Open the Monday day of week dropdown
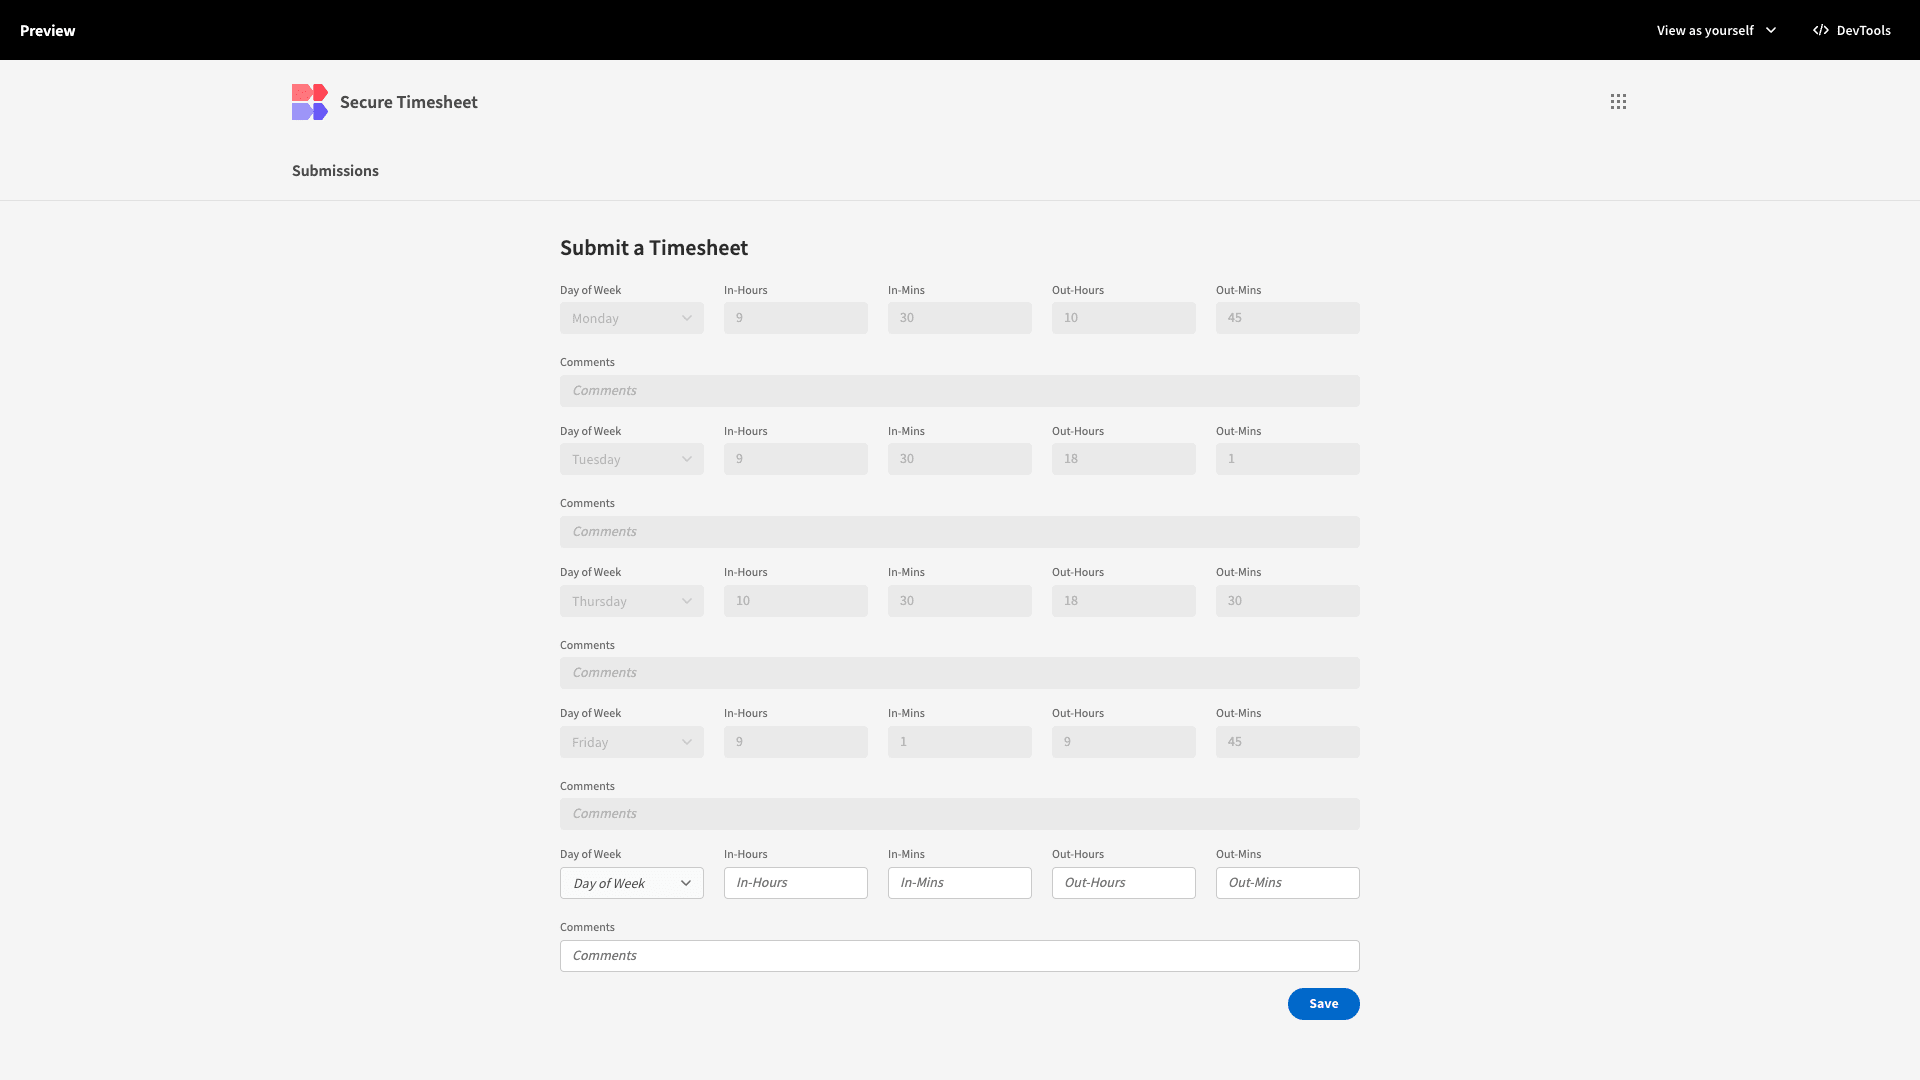Screen dimensions: 1920x1080 [632, 318]
